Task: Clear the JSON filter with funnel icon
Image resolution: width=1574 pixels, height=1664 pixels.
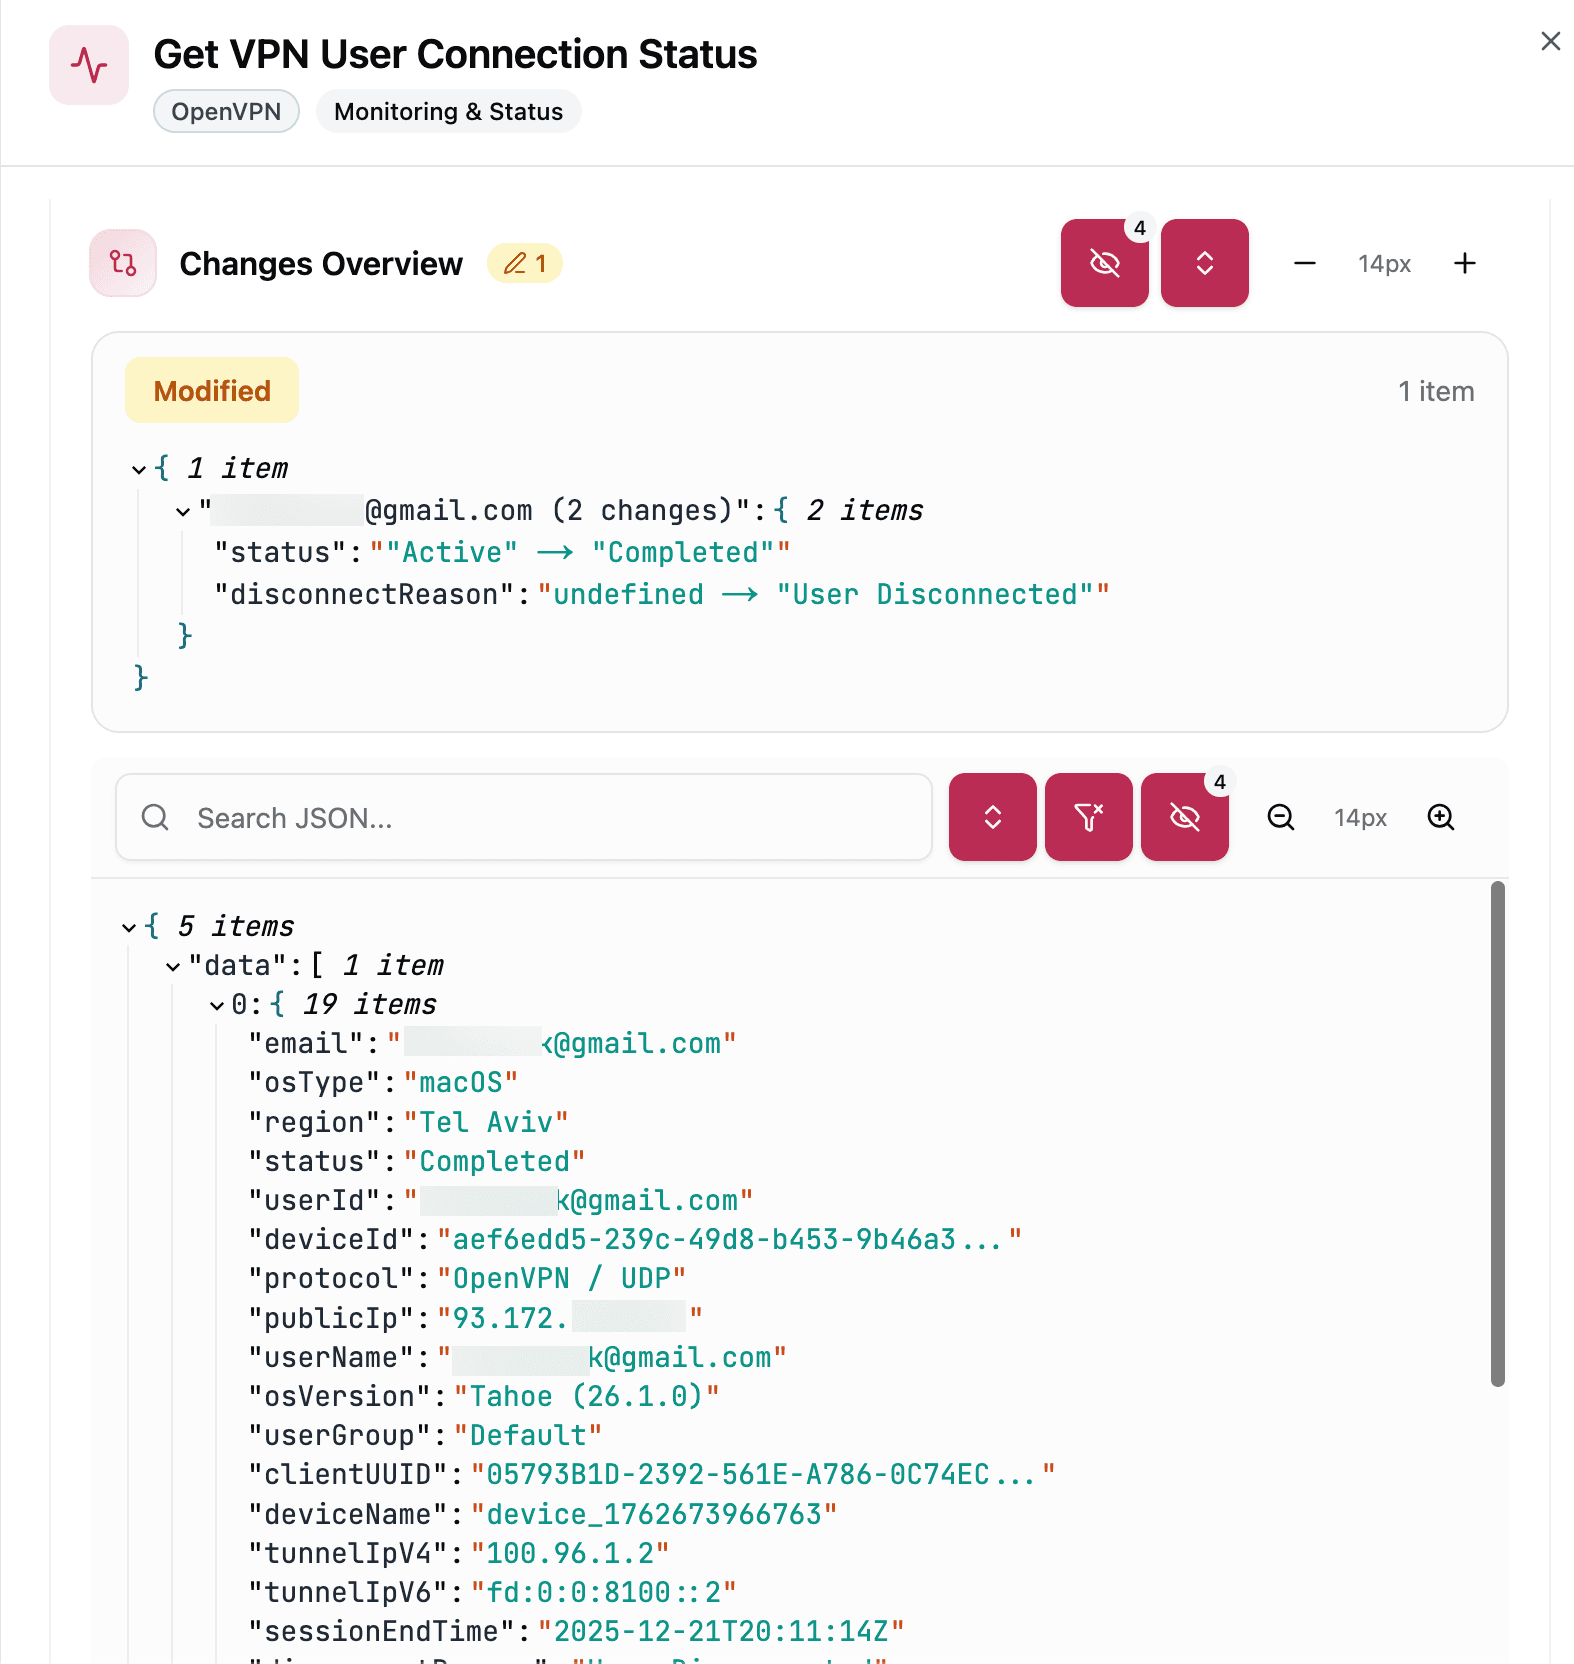Action: tap(1088, 816)
